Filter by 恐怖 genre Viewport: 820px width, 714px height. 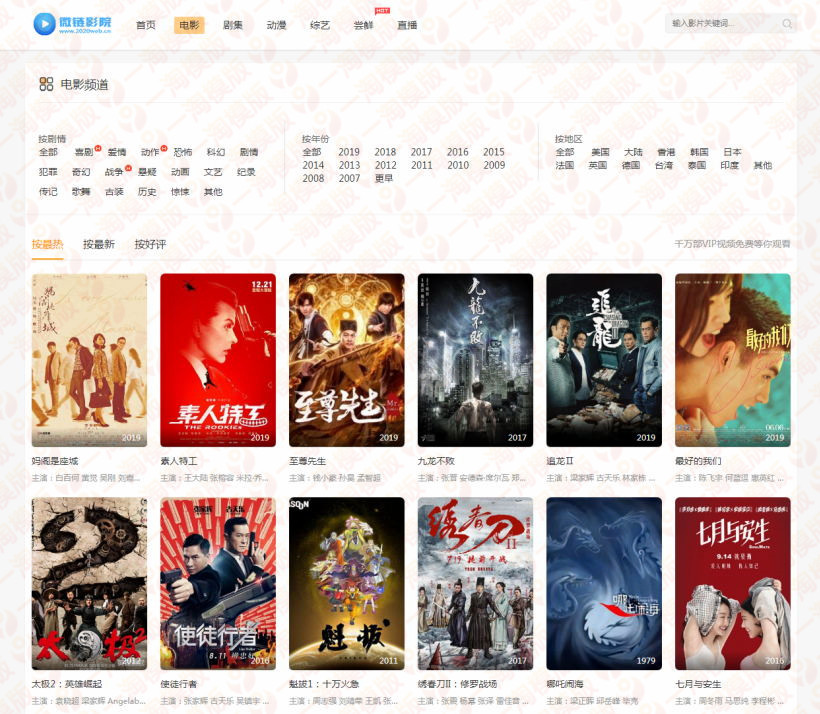[183, 152]
